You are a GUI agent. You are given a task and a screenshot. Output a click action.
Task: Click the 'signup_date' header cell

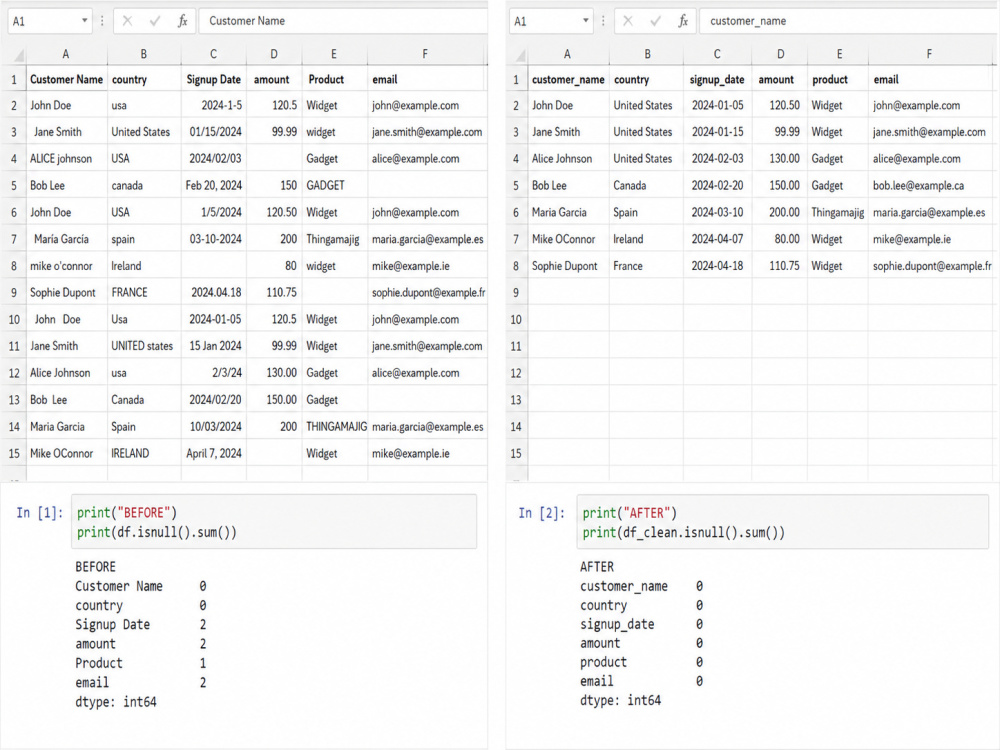click(x=717, y=80)
